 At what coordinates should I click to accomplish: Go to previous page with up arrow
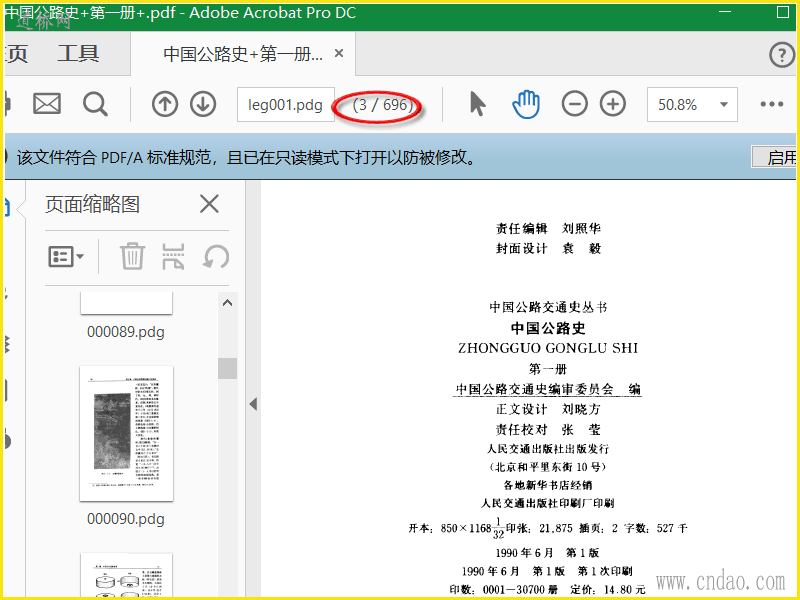[165, 104]
